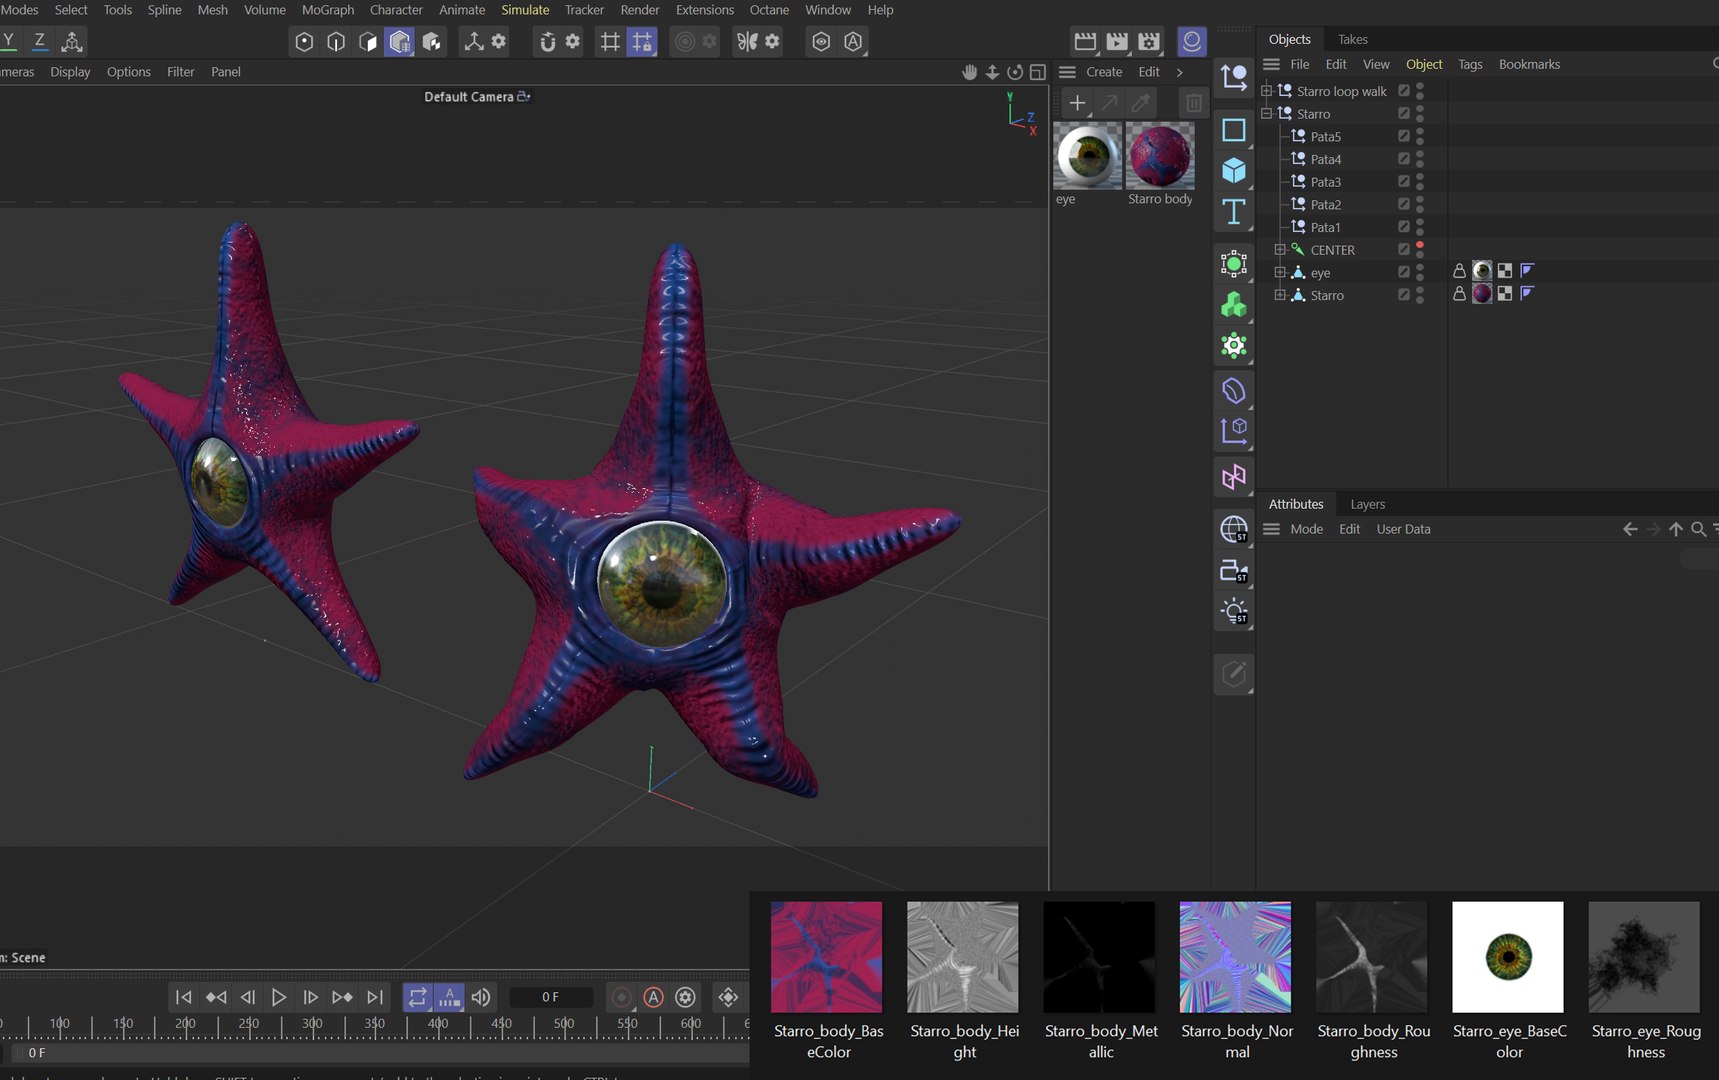
Task: Expand the eye object tree
Action: [1280, 272]
